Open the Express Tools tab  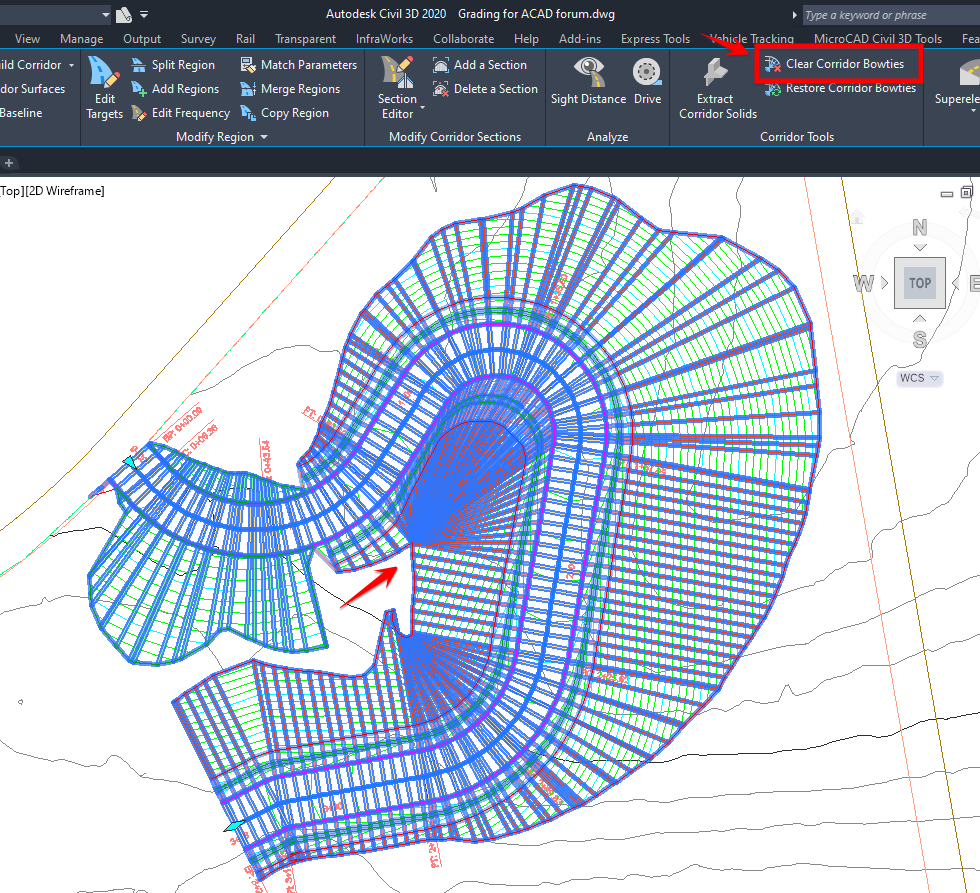pyautogui.click(x=654, y=38)
